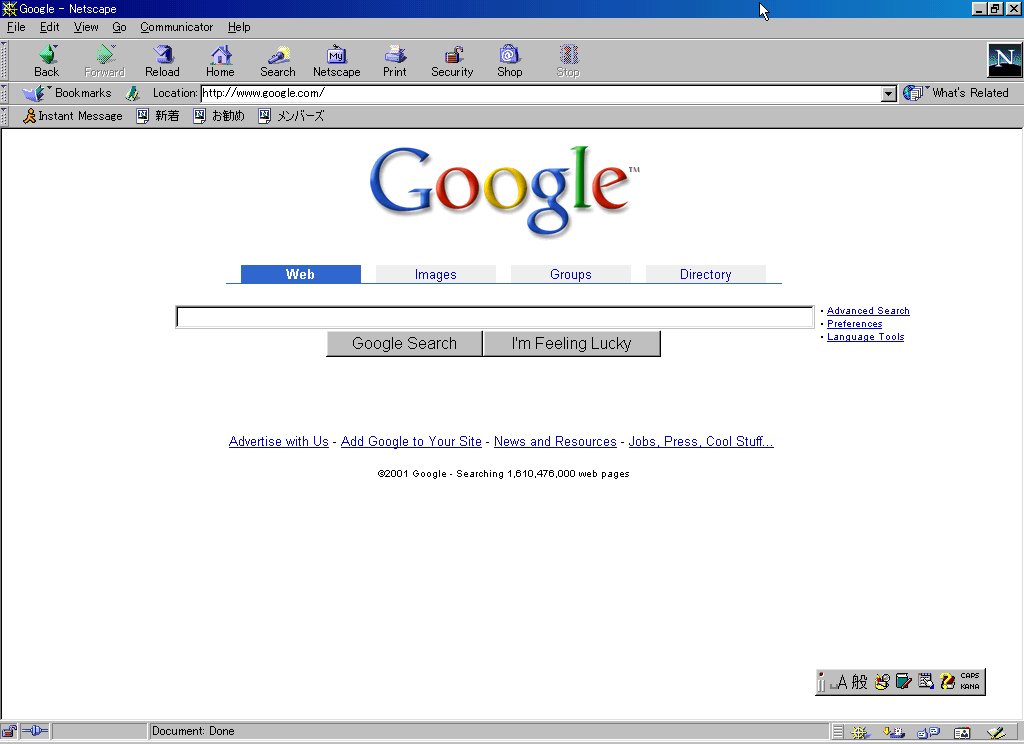The height and width of the screenshot is (744, 1024).
Task: Open the Advertise with Us link
Action: point(279,442)
